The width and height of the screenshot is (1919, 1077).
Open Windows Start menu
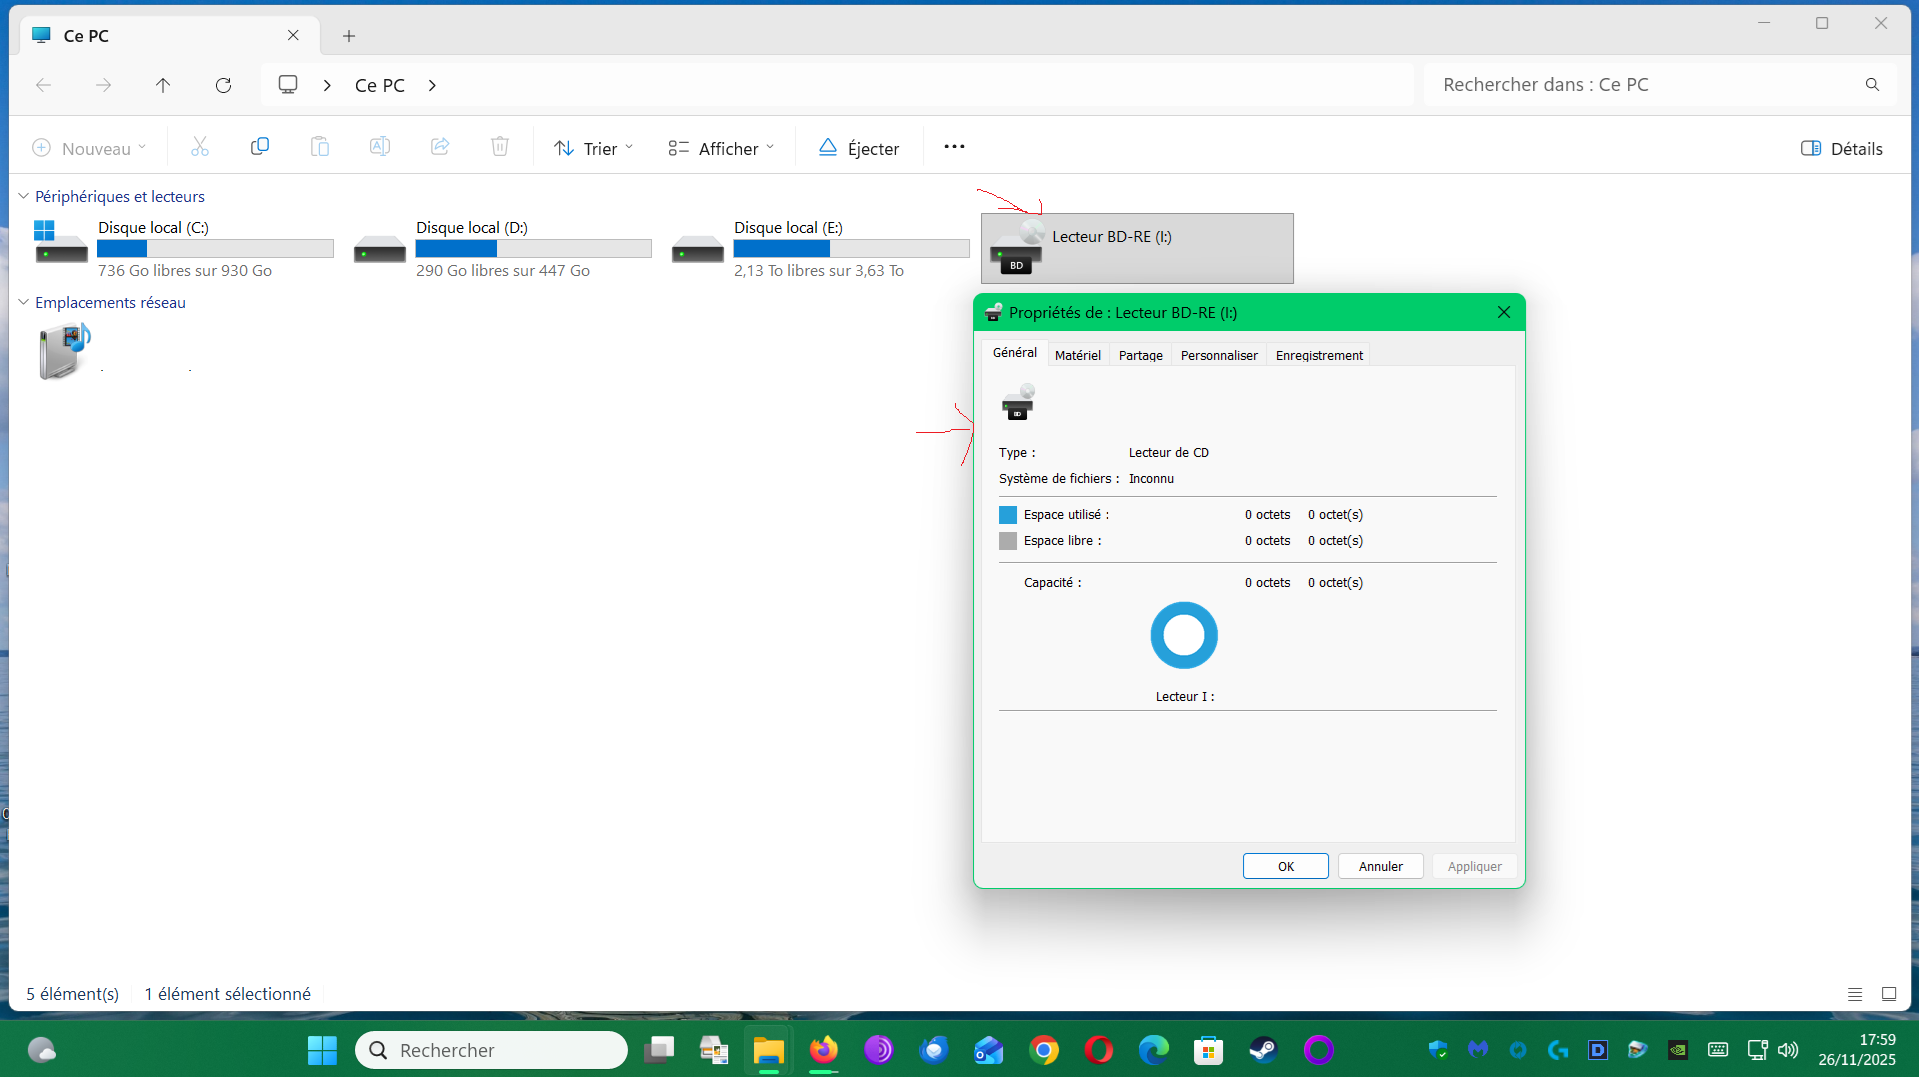pos(322,1050)
